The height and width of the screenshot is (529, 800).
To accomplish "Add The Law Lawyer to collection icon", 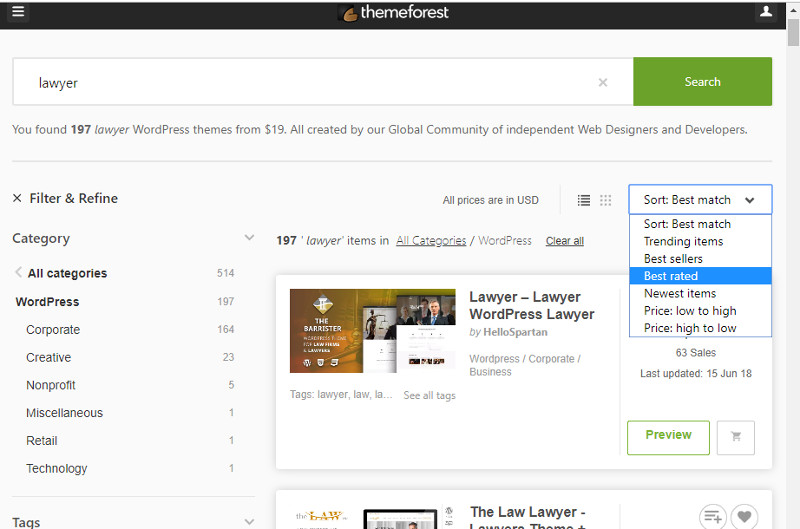I will pos(713,516).
